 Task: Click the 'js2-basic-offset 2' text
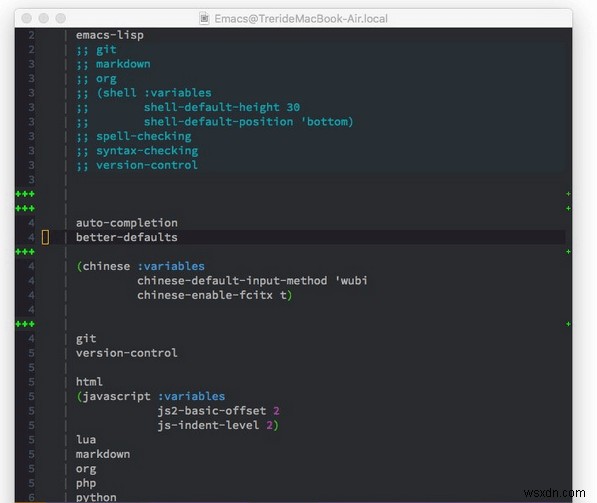[x=219, y=411]
